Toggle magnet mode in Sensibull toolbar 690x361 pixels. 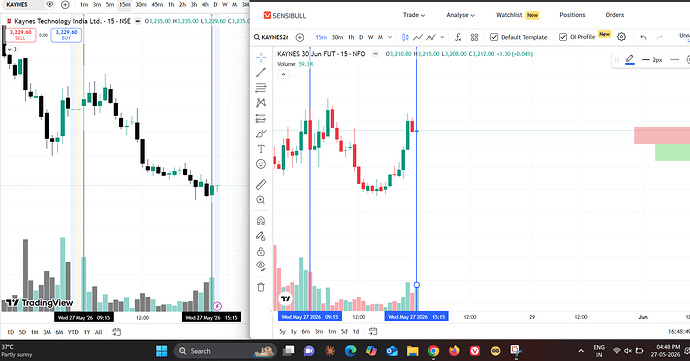click(261, 221)
